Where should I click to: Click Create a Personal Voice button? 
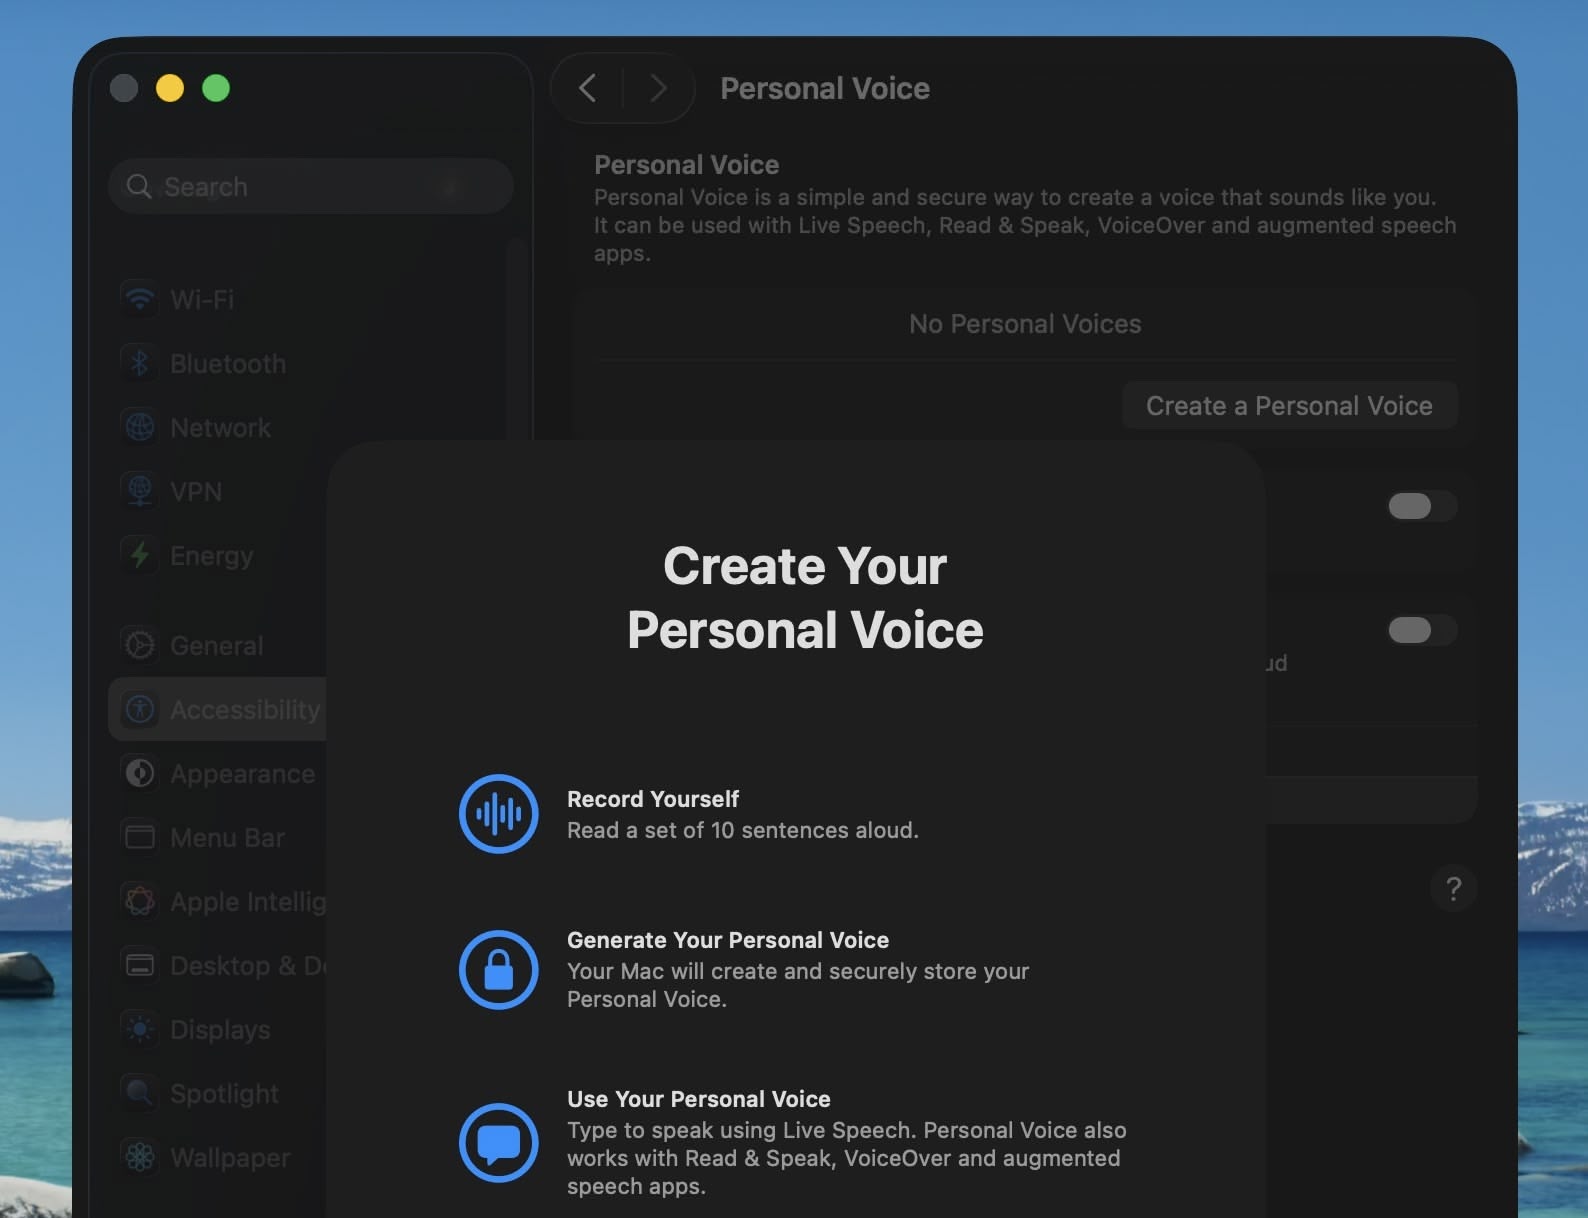[x=1288, y=405]
